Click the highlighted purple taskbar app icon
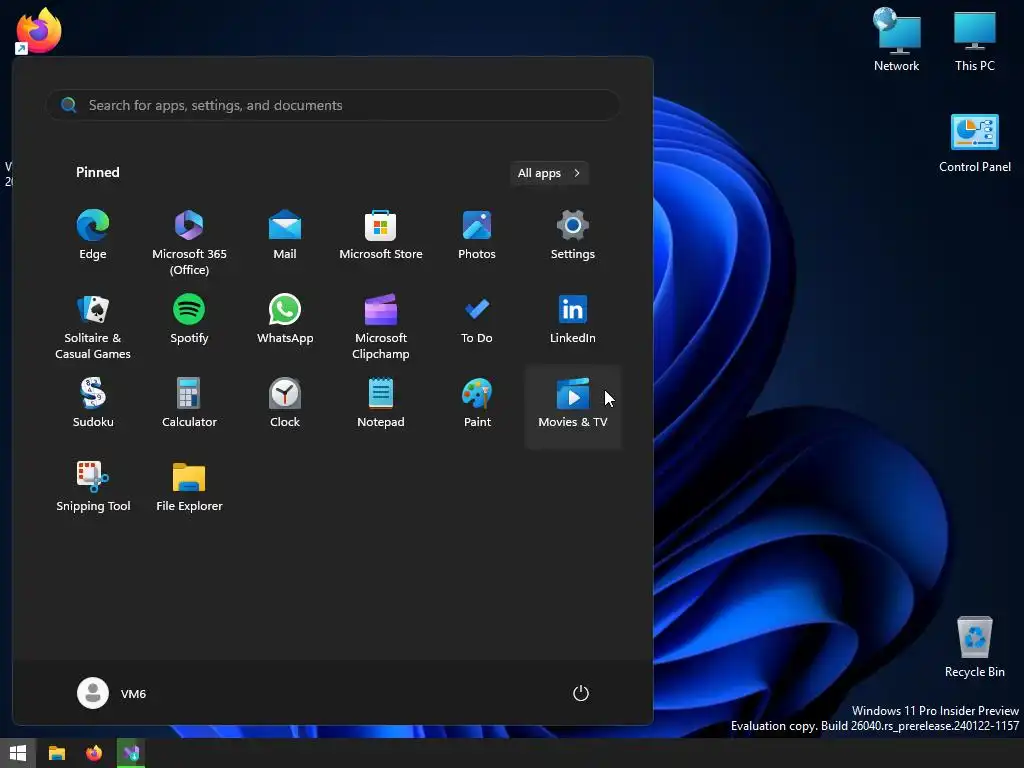Viewport: 1024px width, 768px height. (131, 753)
